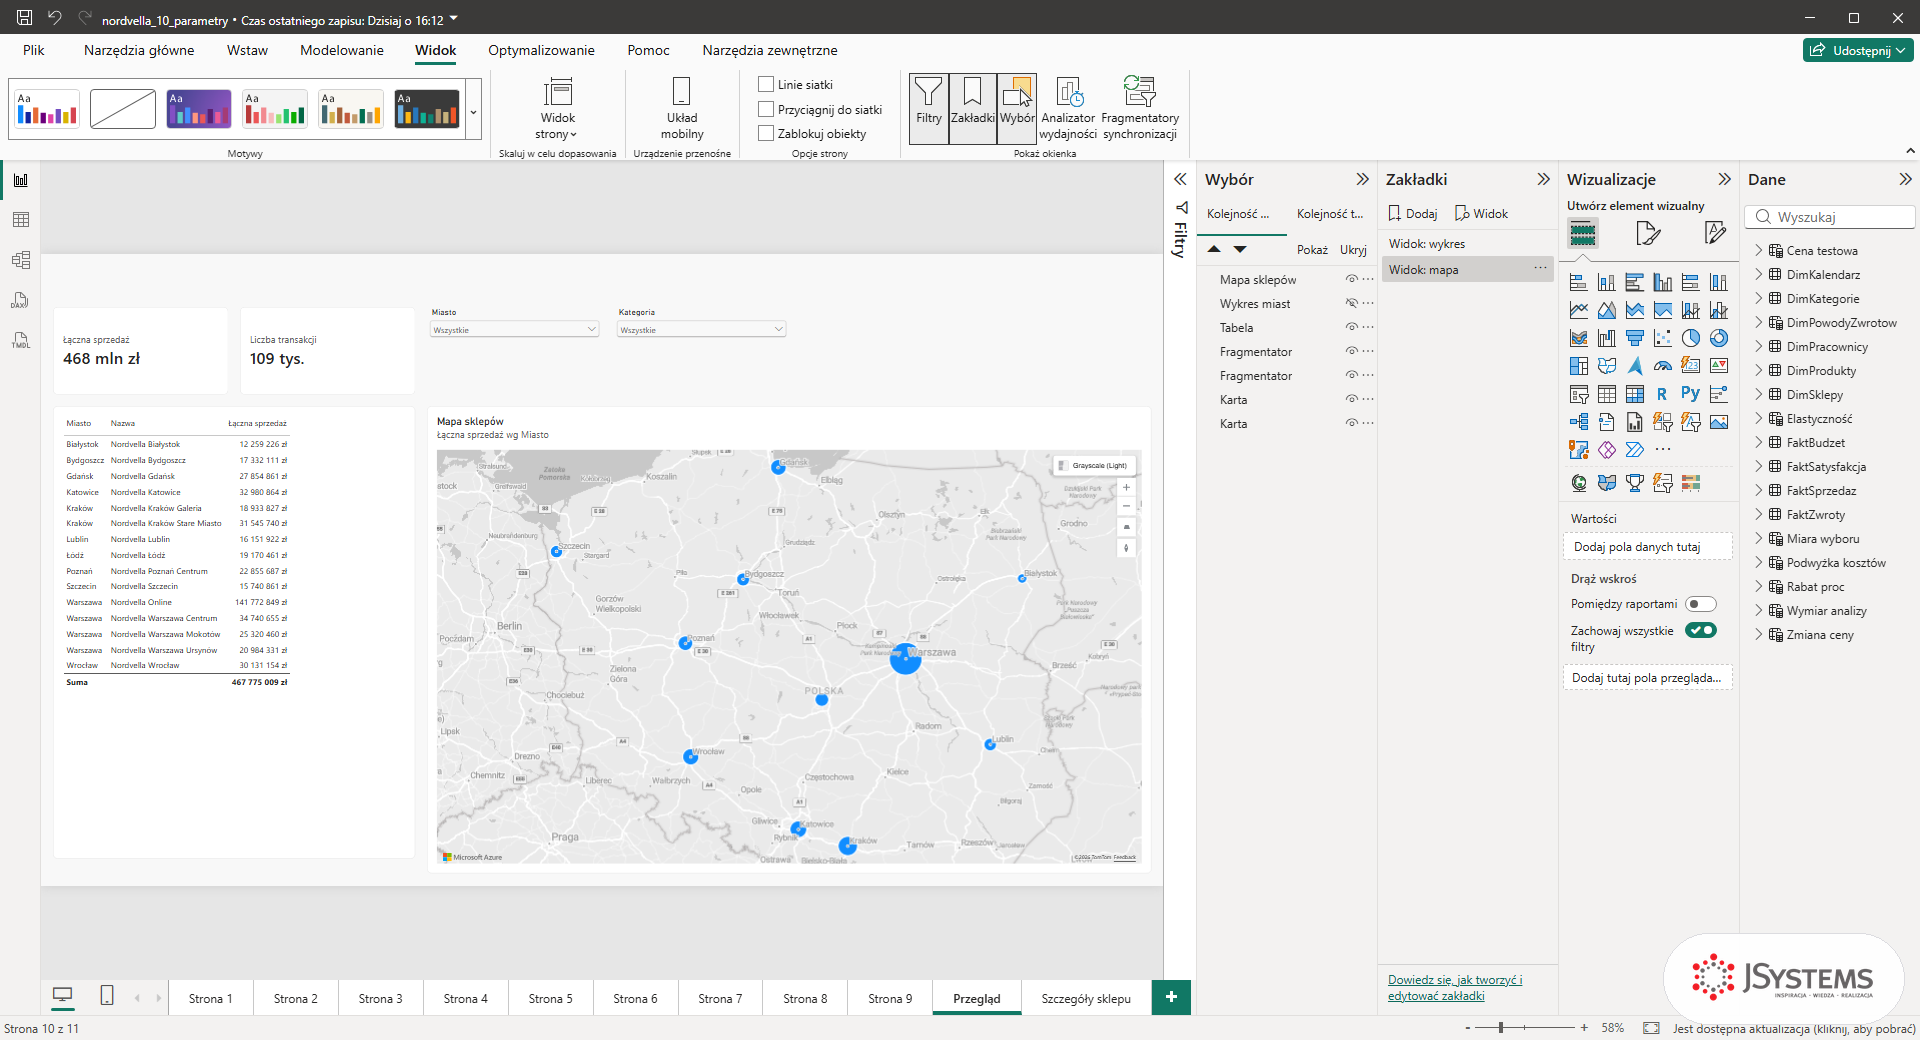The image size is (1920, 1040).
Task: Open the Modelowanie ribbon tab
Action: pos(342,50)
